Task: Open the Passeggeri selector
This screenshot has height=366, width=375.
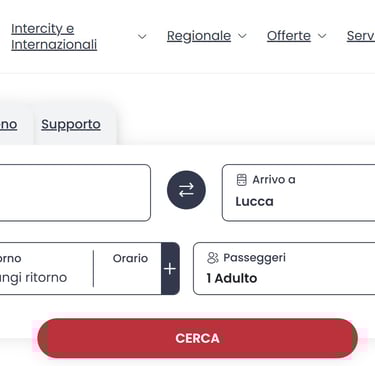Action: (x=284, y=269)
